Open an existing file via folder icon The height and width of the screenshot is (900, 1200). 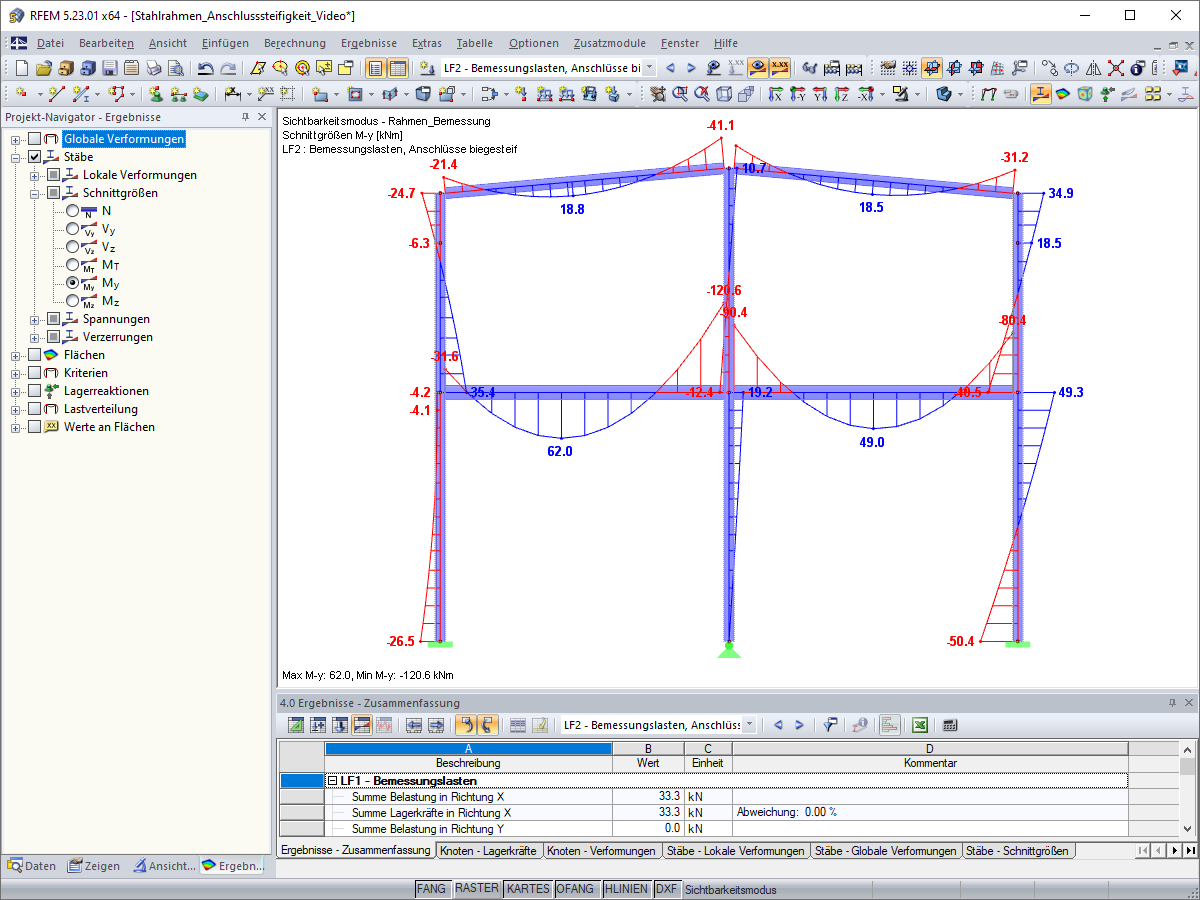tap(44, 68)
